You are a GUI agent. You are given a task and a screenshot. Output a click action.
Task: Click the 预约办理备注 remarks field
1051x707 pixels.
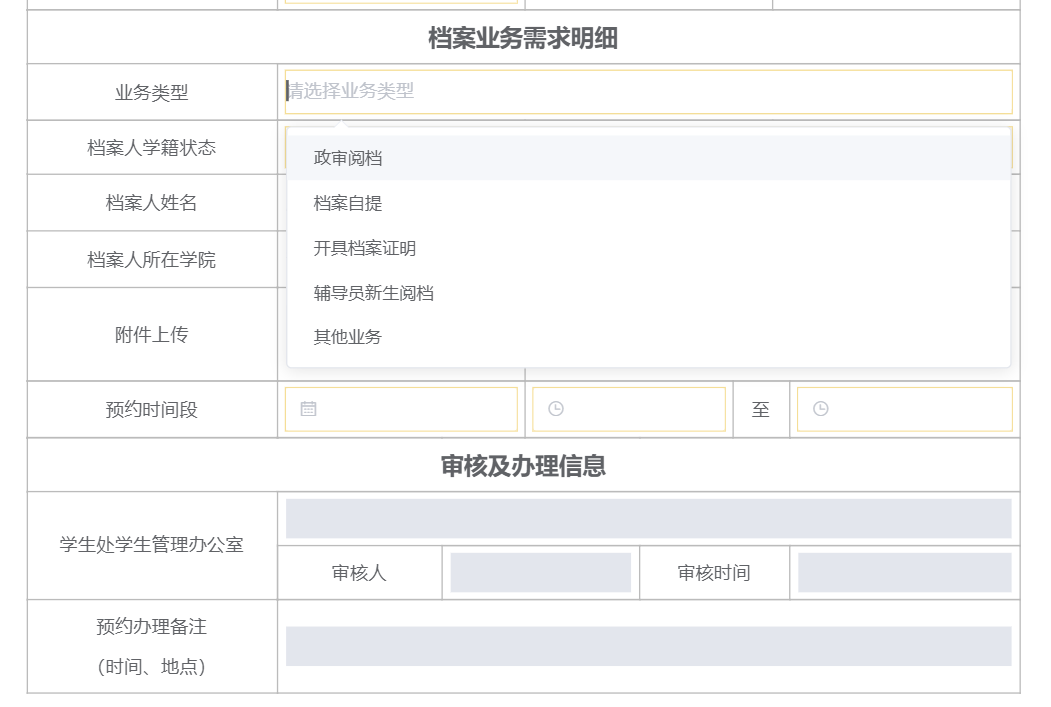[648, 646]
